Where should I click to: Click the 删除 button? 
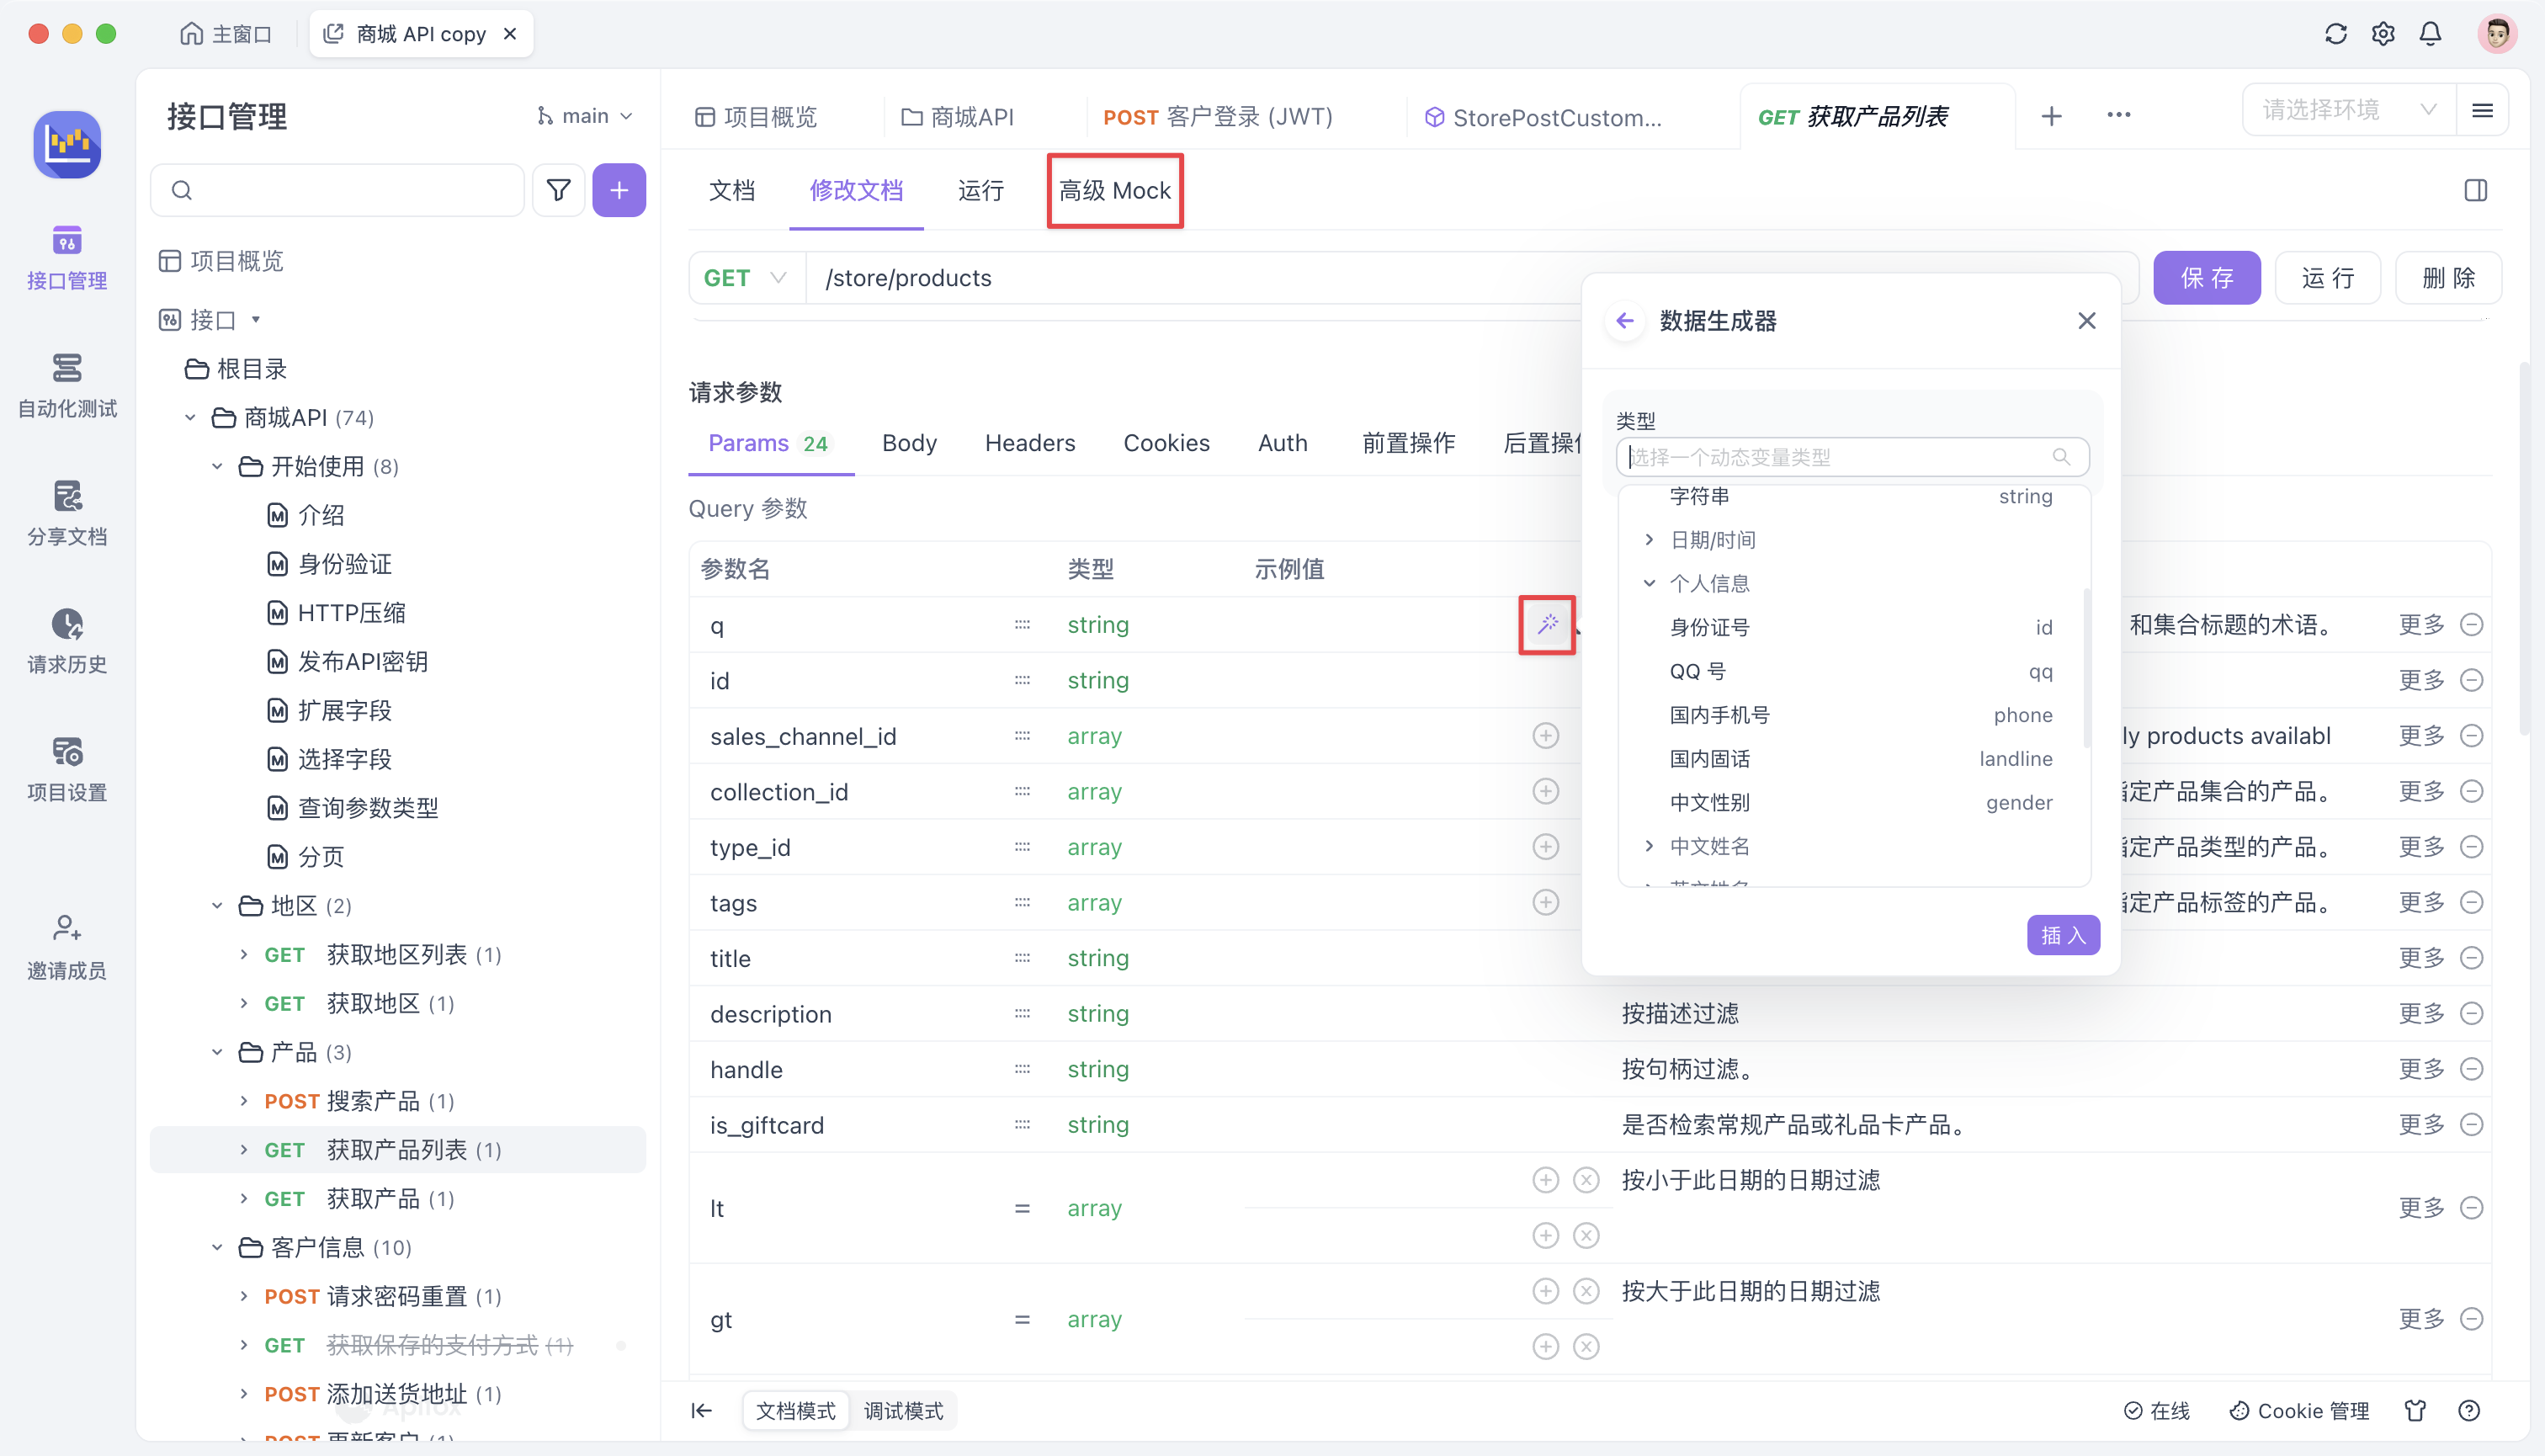click(x=2448, y=278)
